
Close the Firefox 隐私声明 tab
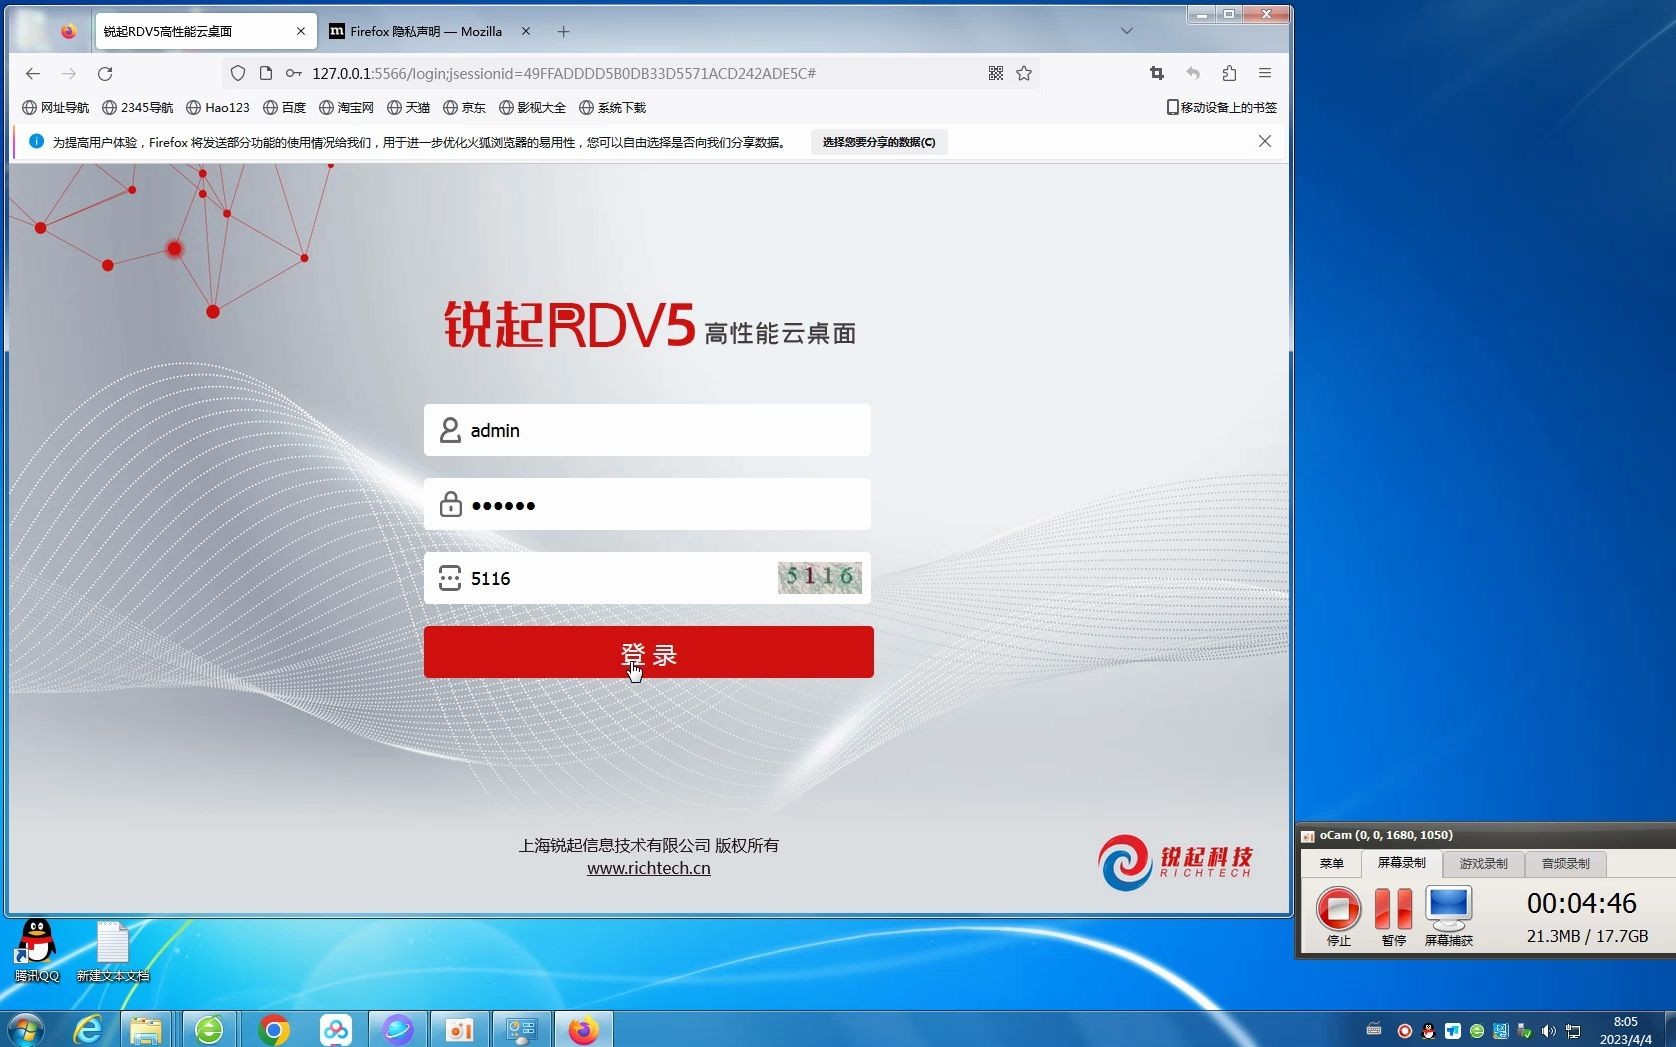526,31
